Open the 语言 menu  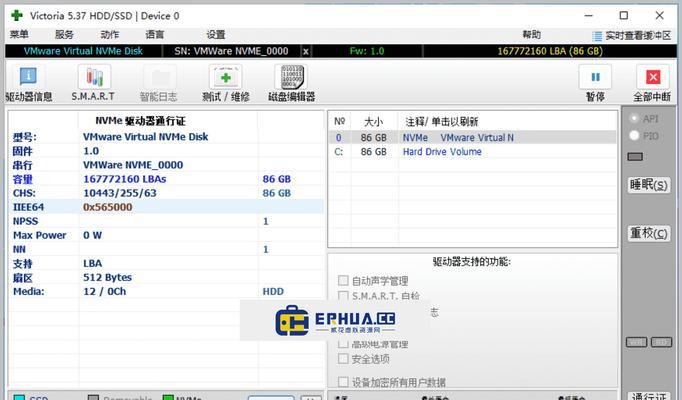[x=155, y=34]
